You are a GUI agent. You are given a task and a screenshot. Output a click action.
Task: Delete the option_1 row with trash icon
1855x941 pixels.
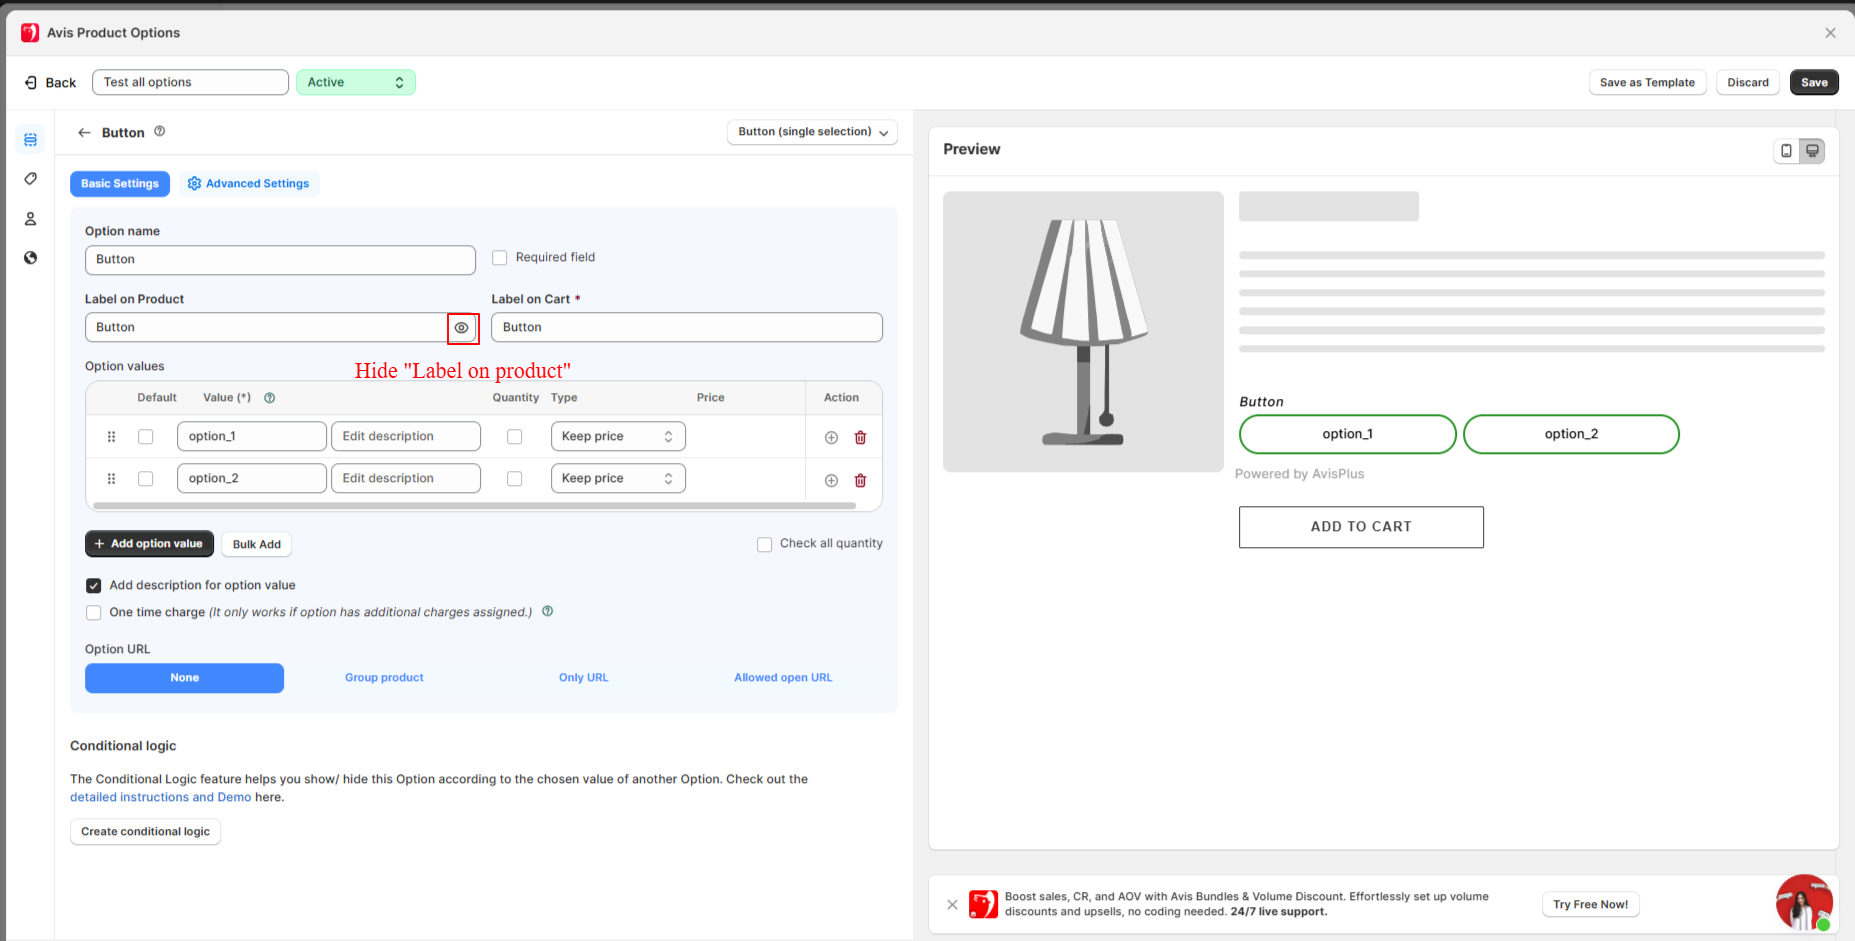tap(860, 438)
